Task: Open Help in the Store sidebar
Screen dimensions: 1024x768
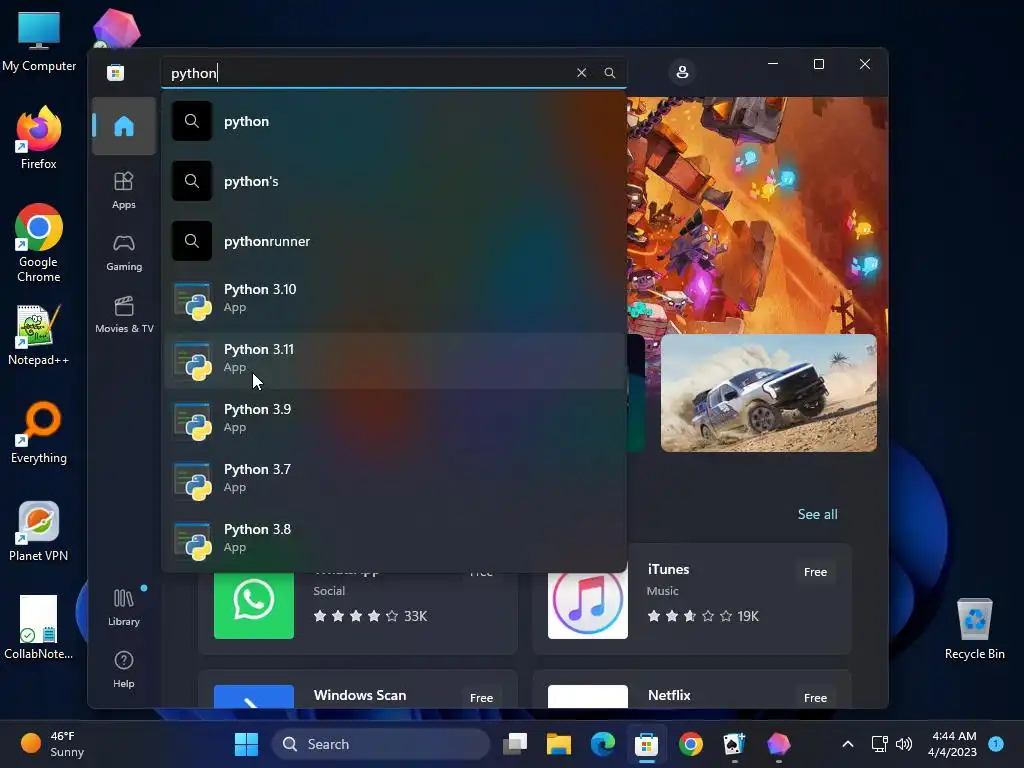Action: (x=124, y=669)
